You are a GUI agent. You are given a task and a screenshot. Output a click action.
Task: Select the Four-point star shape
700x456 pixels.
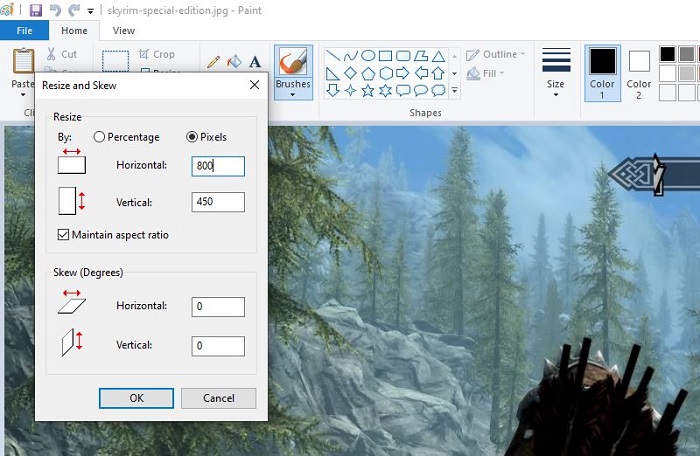pyautogui.click(x=350, y=90)
